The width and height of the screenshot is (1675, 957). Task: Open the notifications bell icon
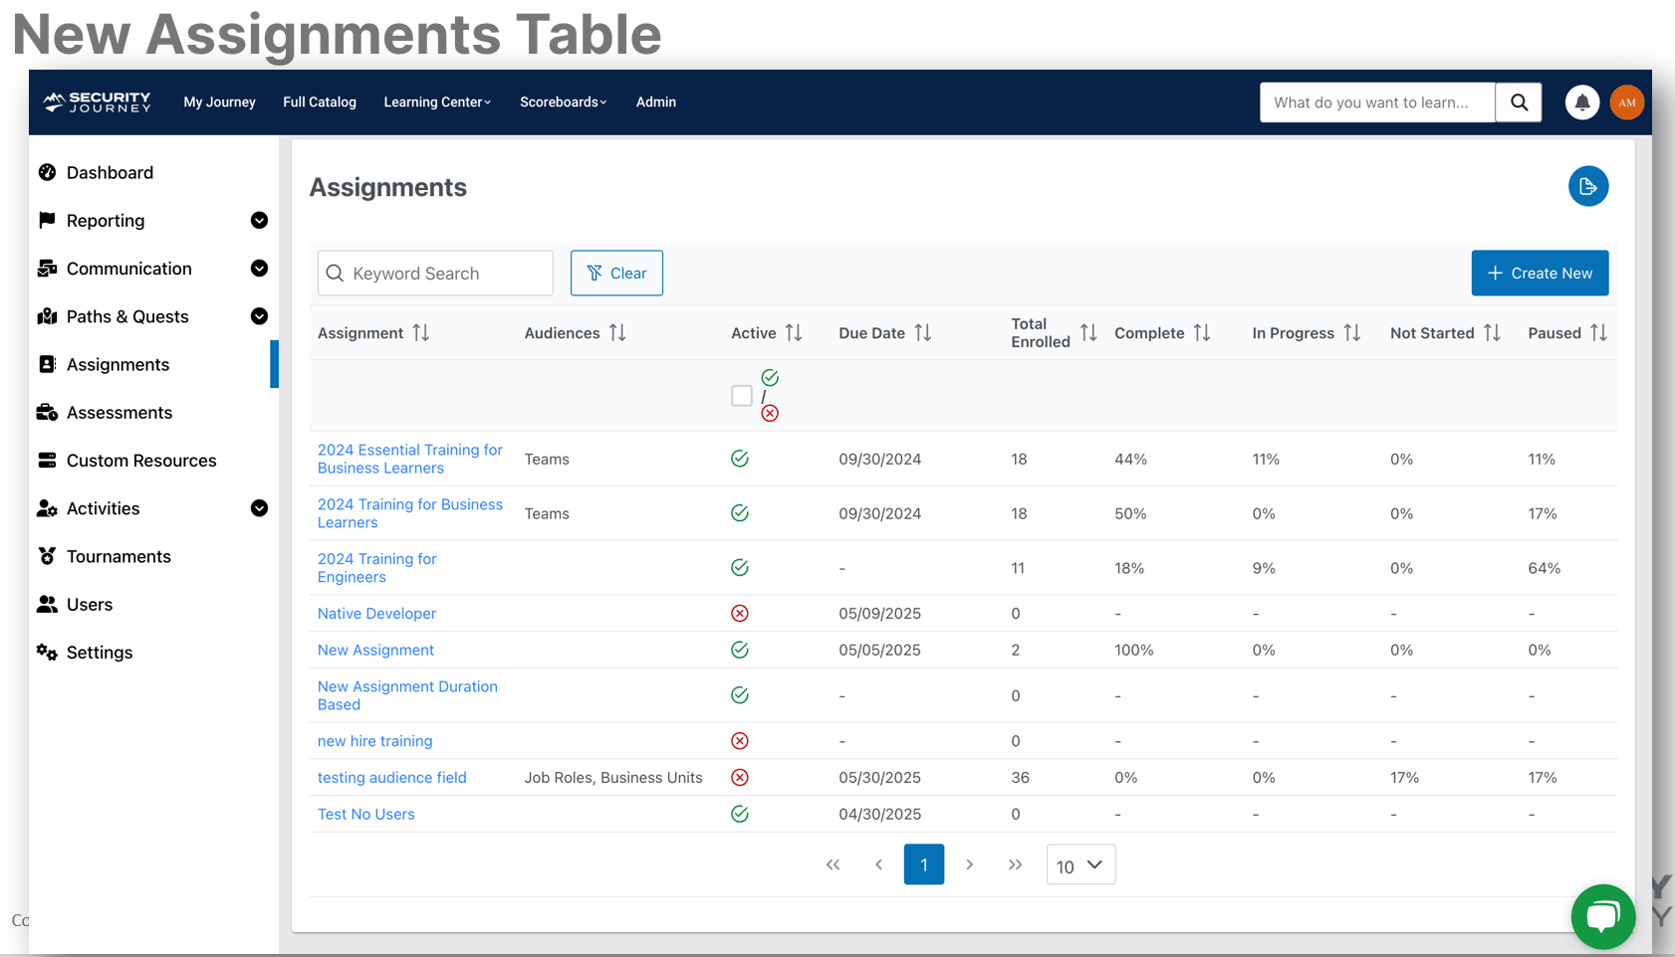pyautogui.click(x=1582, y=102)
